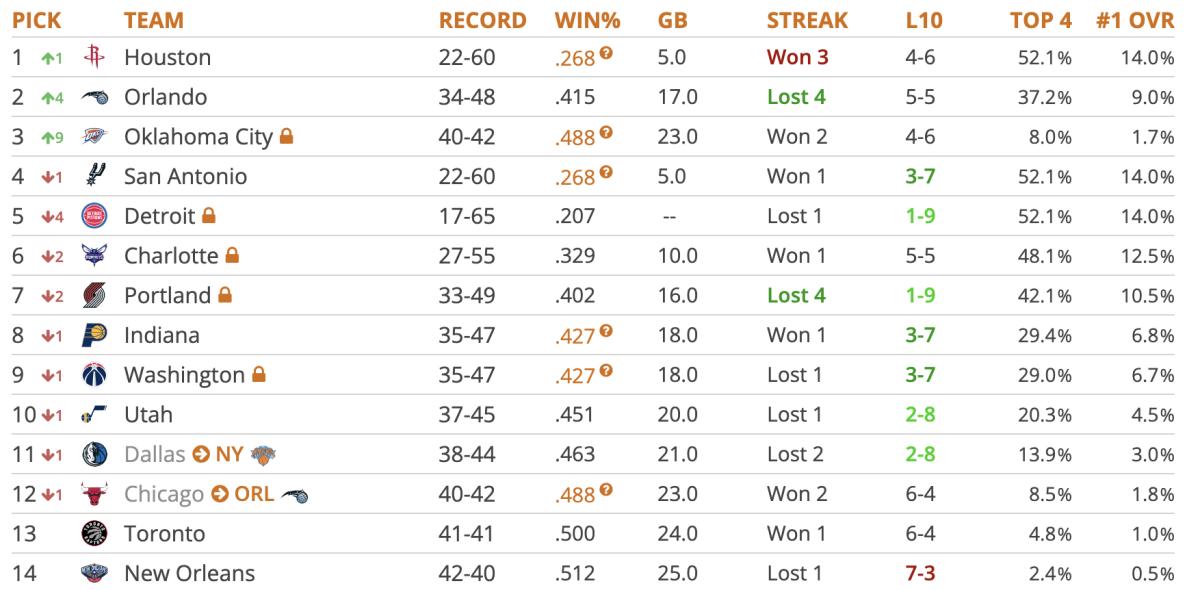
Task: Click the ORL link in Chicago's row
Action: [x=254, y=494]
